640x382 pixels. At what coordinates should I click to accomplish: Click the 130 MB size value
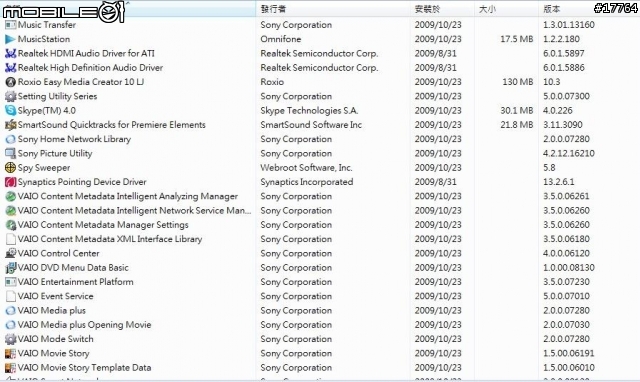click(x=518, y=82)
